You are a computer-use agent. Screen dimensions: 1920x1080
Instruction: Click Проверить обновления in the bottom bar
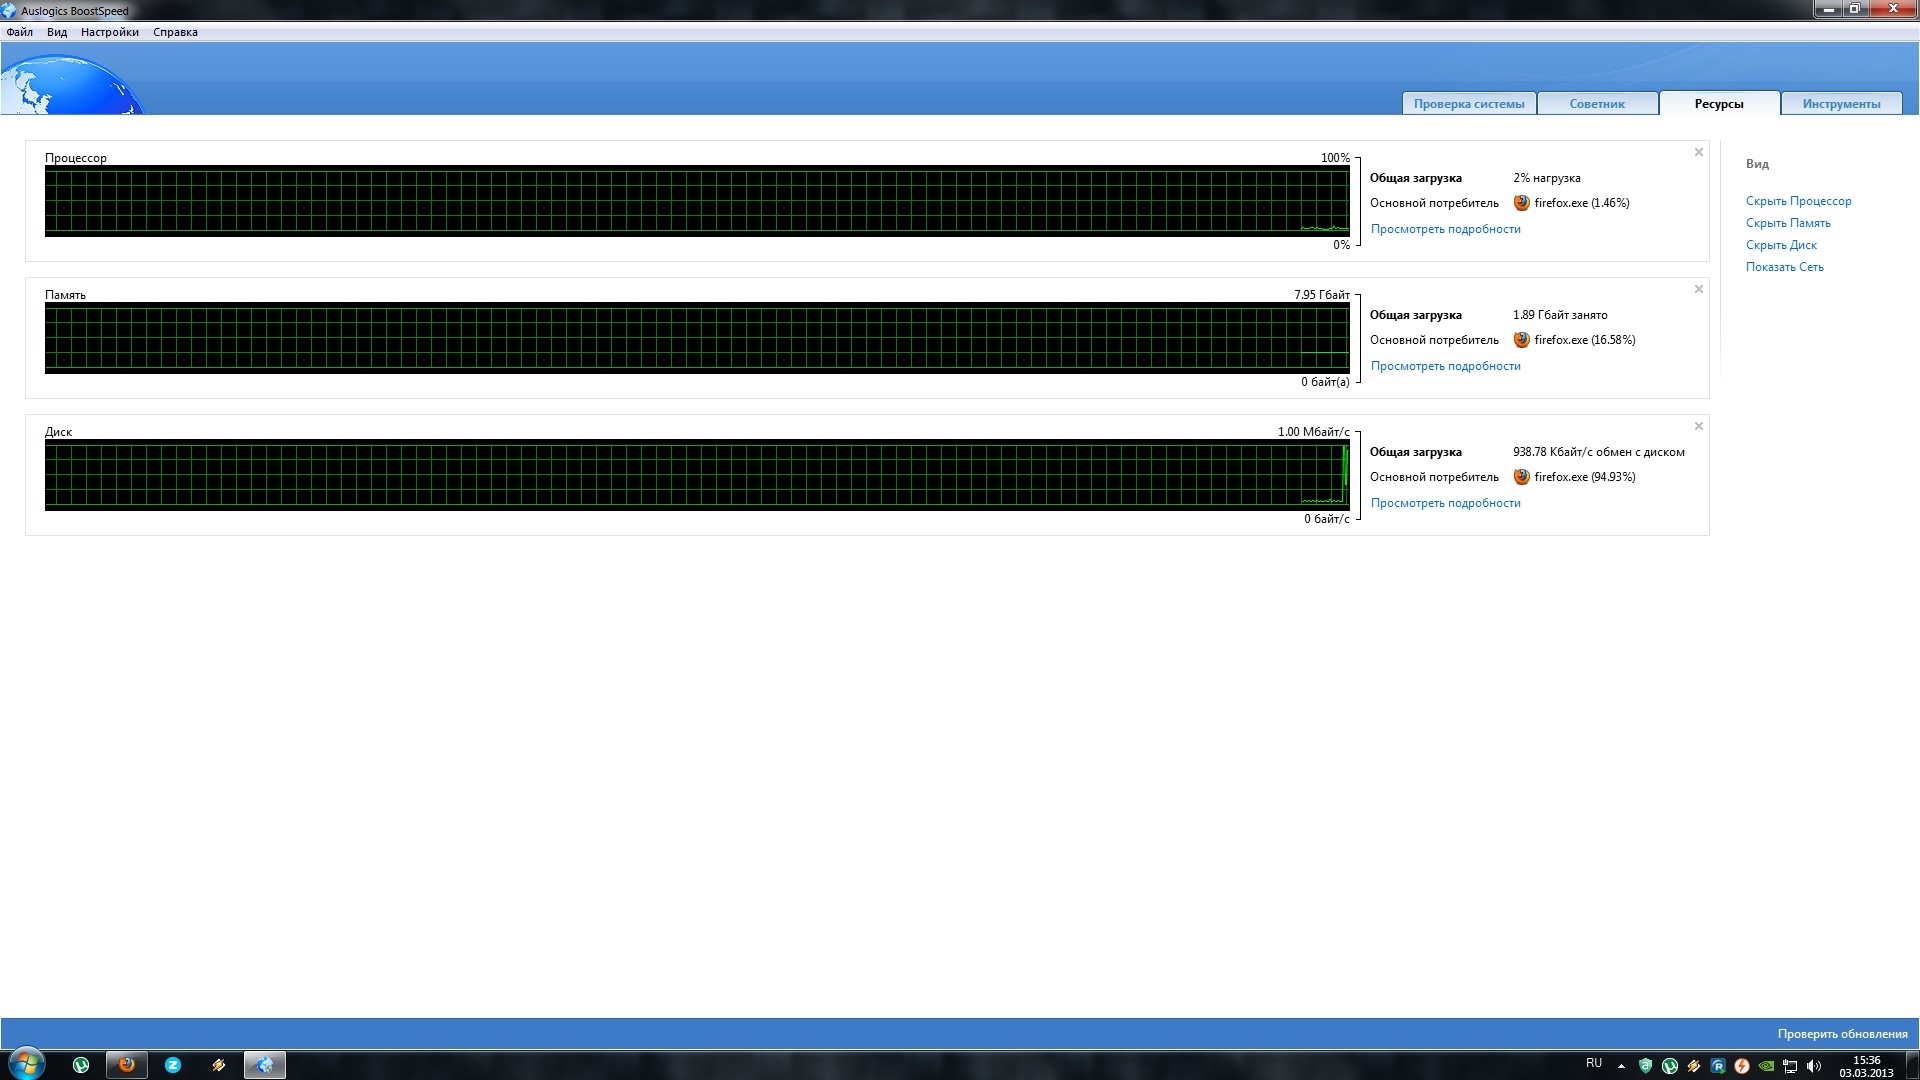pyautogui.click(x=1842, y=1034)
